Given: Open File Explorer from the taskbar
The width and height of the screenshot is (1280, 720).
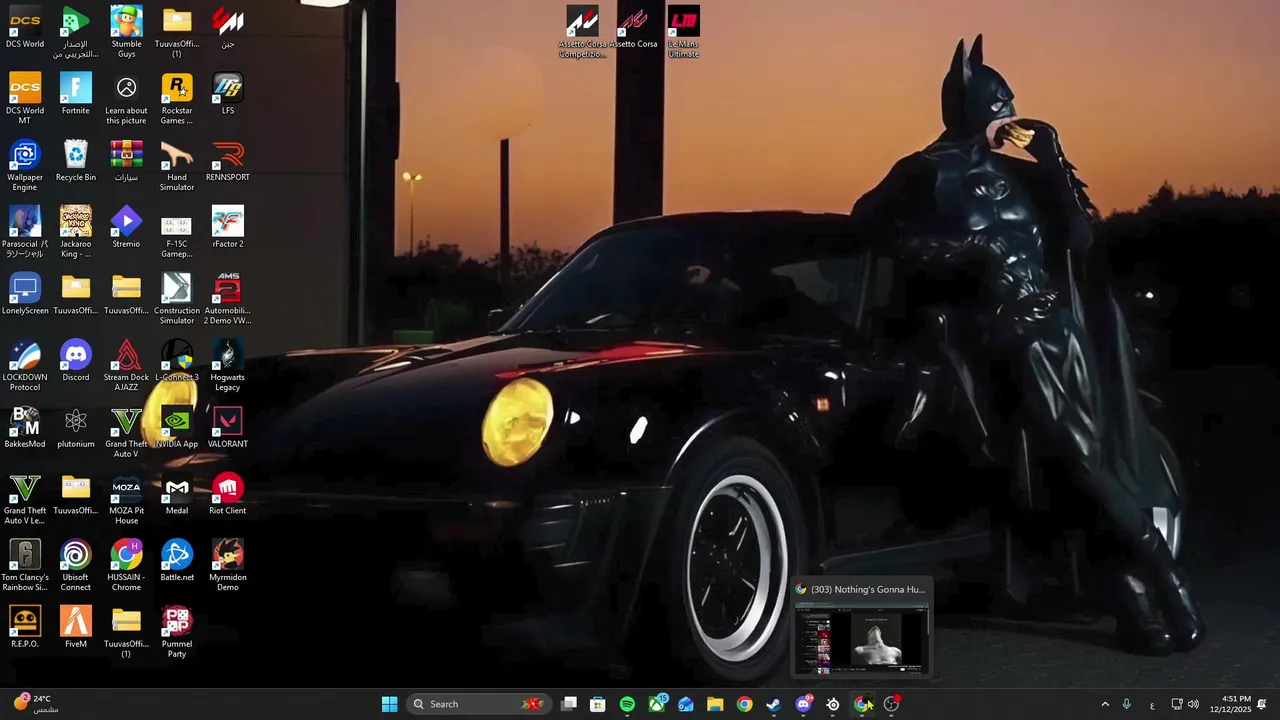Looking at the screenshot, I should [x=715, y=704].
